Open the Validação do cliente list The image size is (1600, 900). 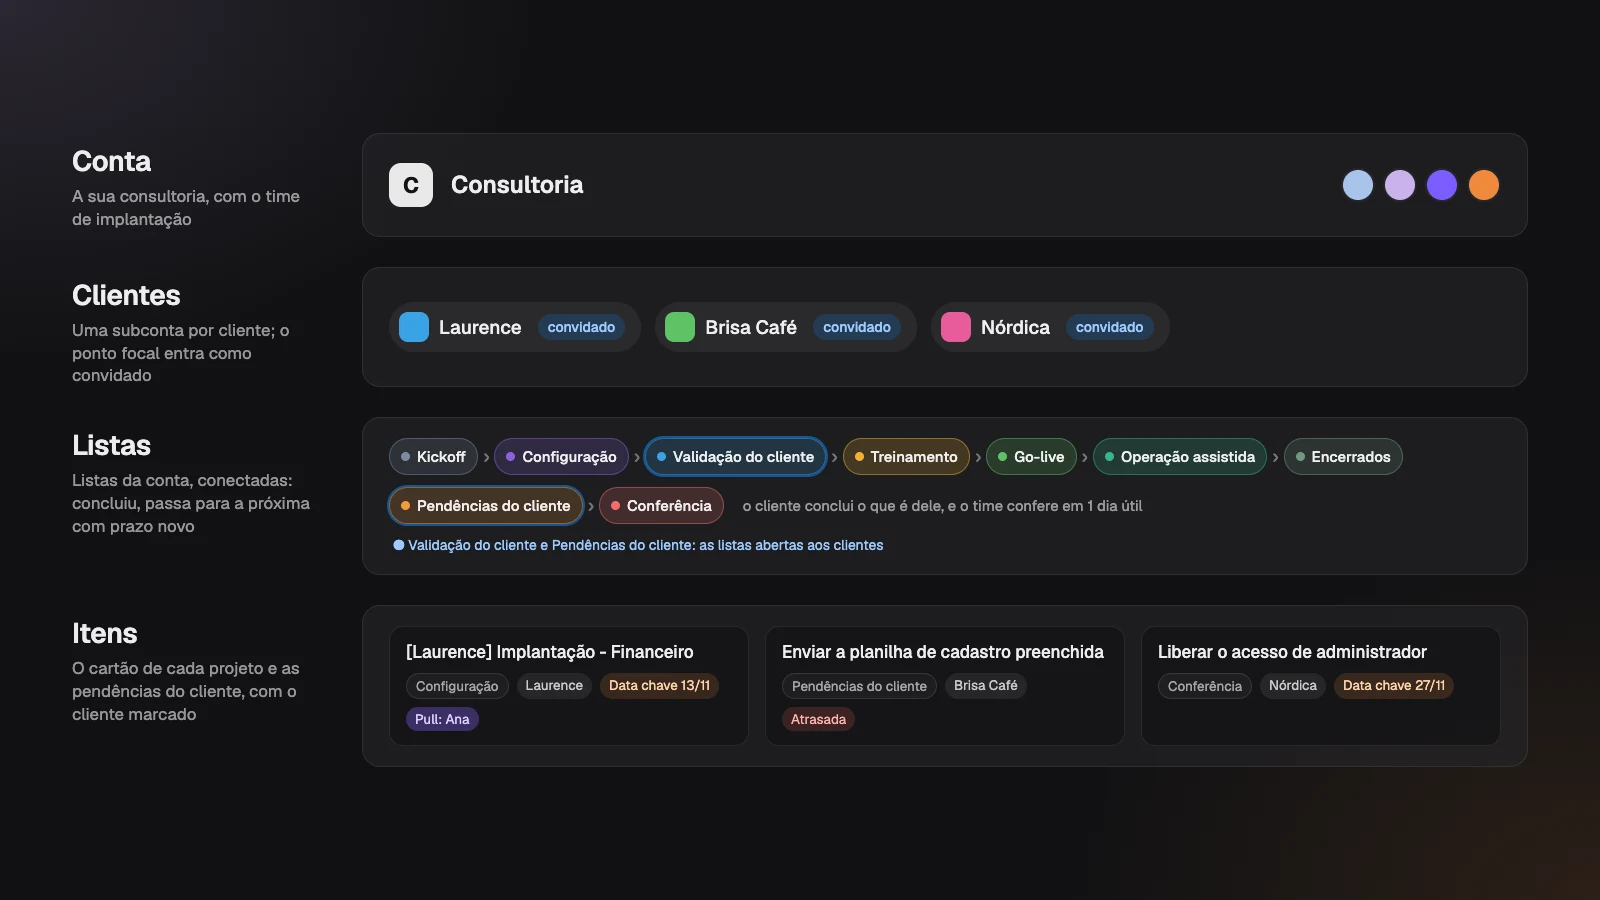coord(735,457)
